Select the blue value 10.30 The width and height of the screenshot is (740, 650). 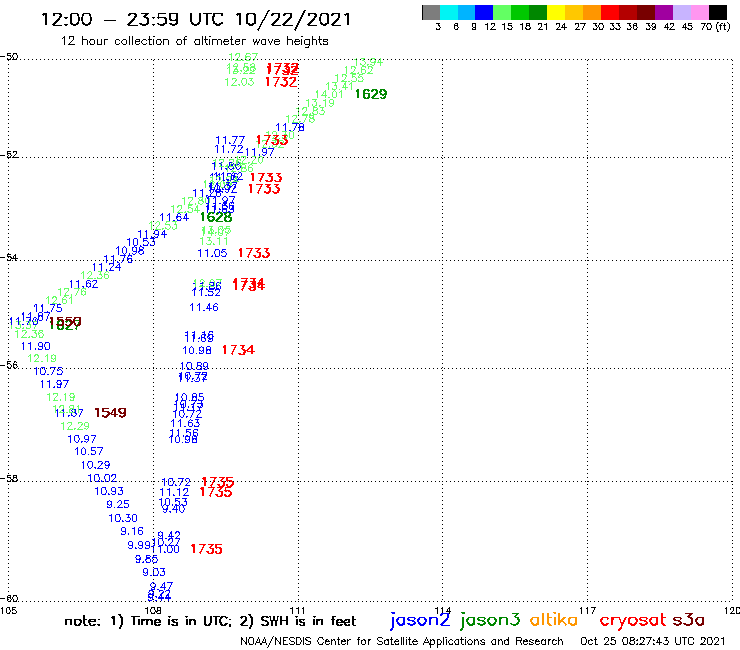pyautogui.click(x=123, y=518)
